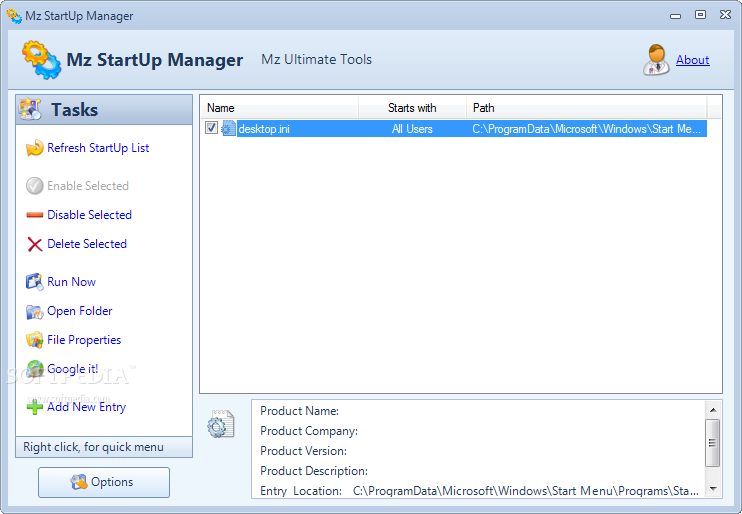742x514 pixels.
Task: Click the Product Company label
Action: pyautogui.click(x=309, y=431)
